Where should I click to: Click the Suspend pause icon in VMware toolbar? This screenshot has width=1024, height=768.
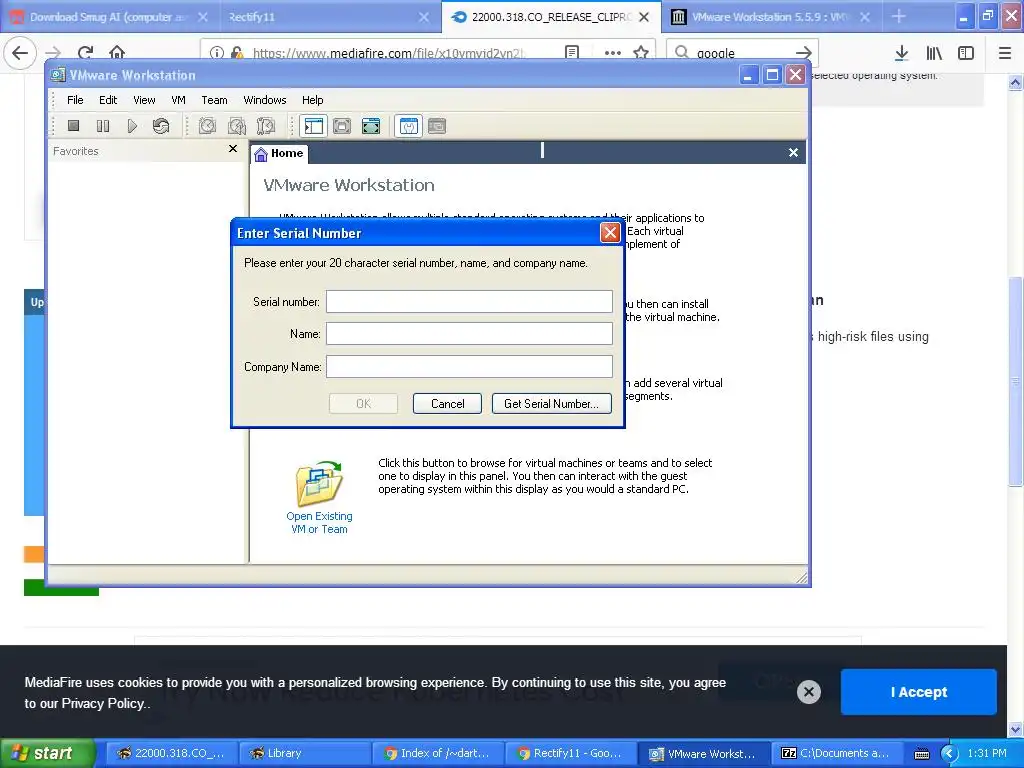click(x=103, y=125)
